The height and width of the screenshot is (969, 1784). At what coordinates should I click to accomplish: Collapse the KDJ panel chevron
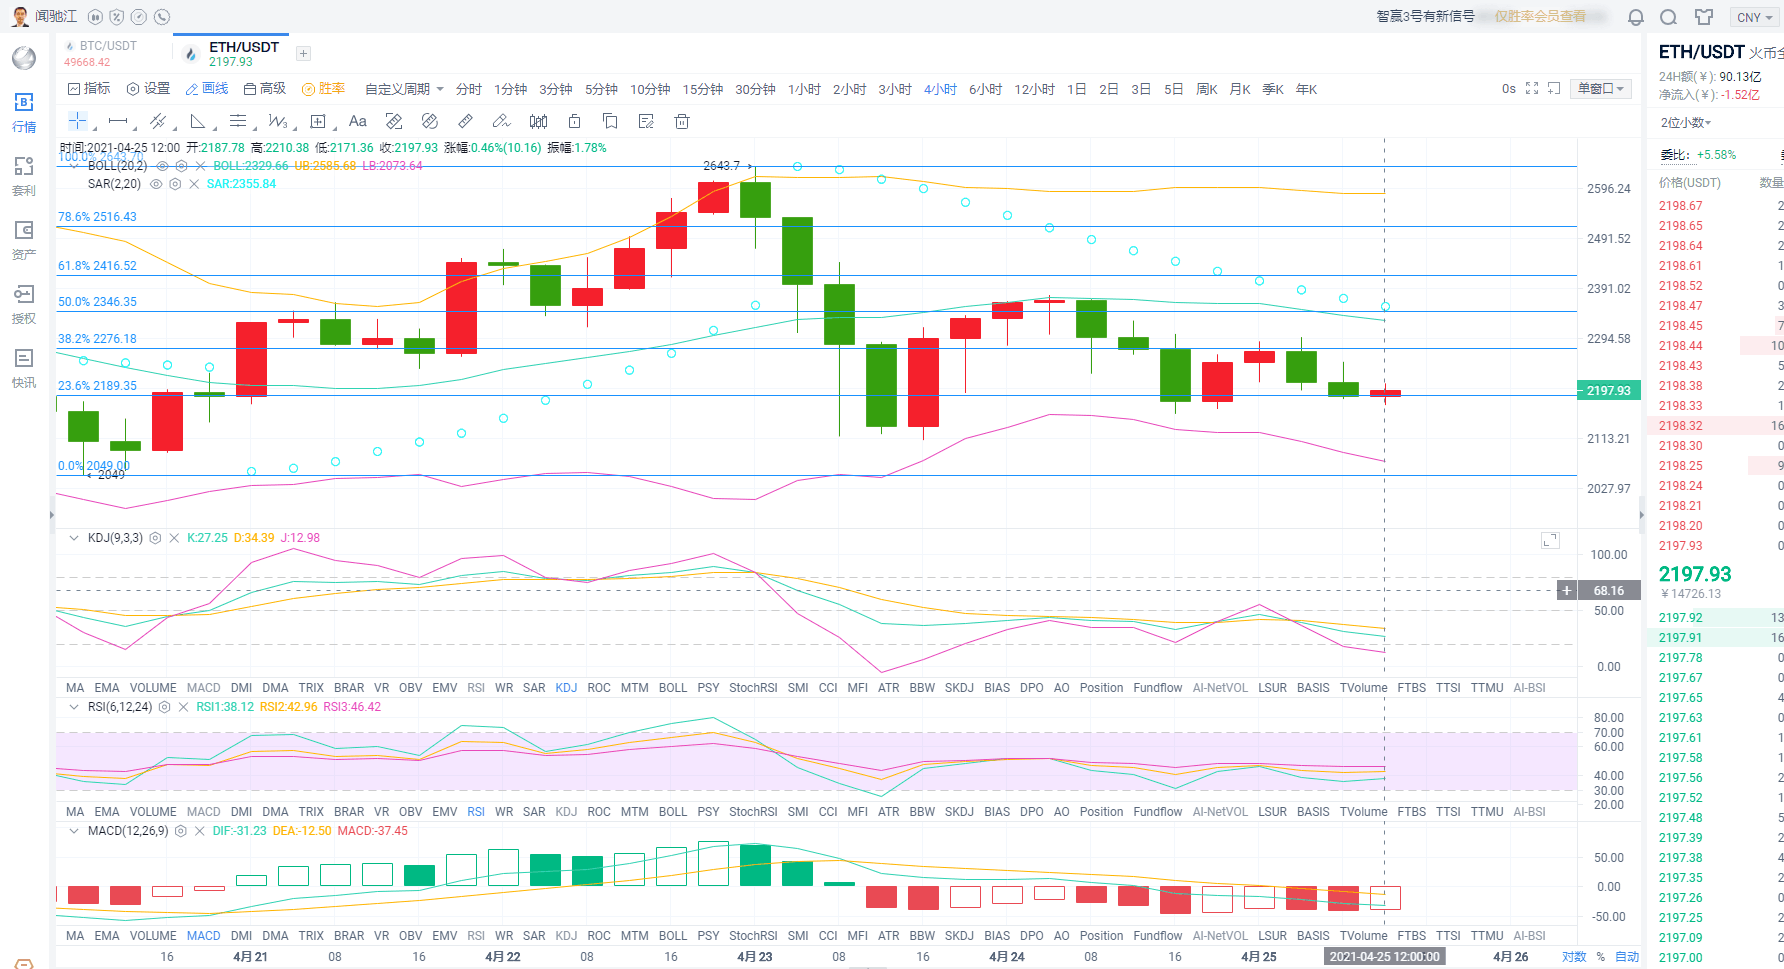pos(73,538)
